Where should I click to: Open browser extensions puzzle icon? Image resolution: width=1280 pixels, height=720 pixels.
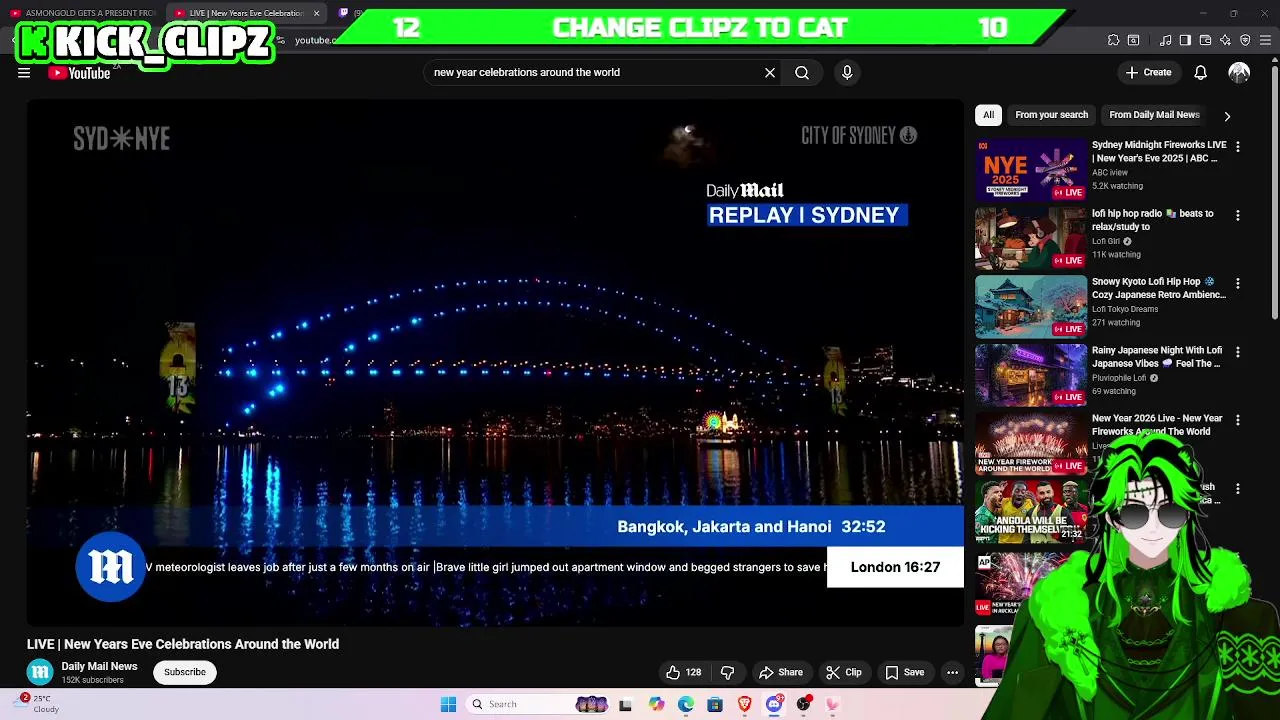1114,40
